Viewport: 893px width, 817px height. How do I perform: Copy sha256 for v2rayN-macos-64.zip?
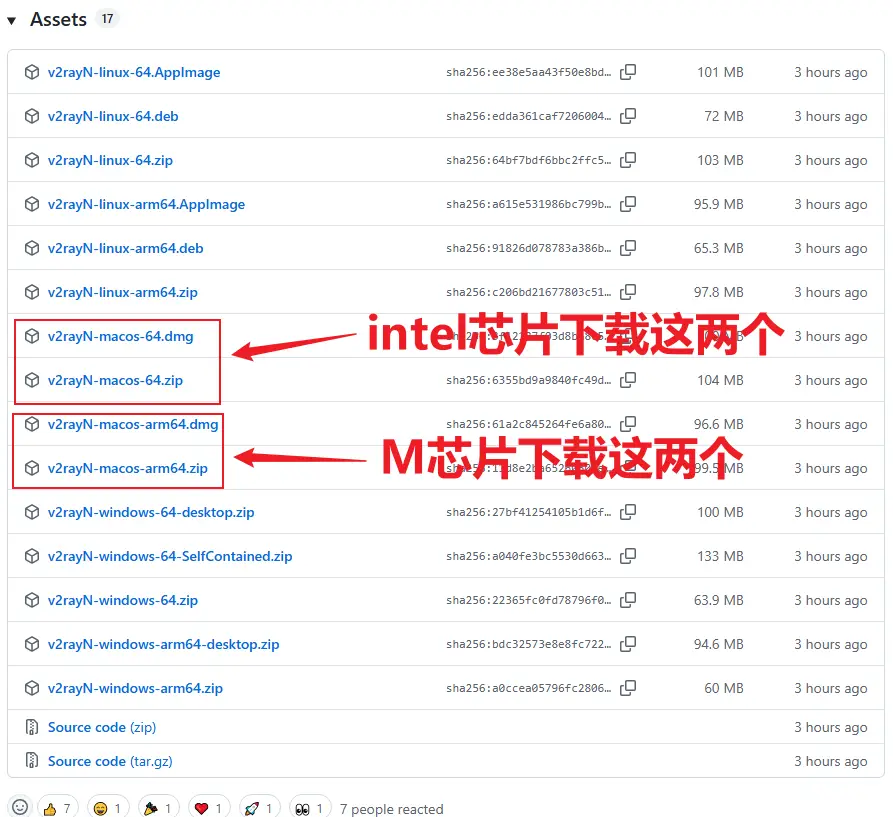click(x=628, y=380)
